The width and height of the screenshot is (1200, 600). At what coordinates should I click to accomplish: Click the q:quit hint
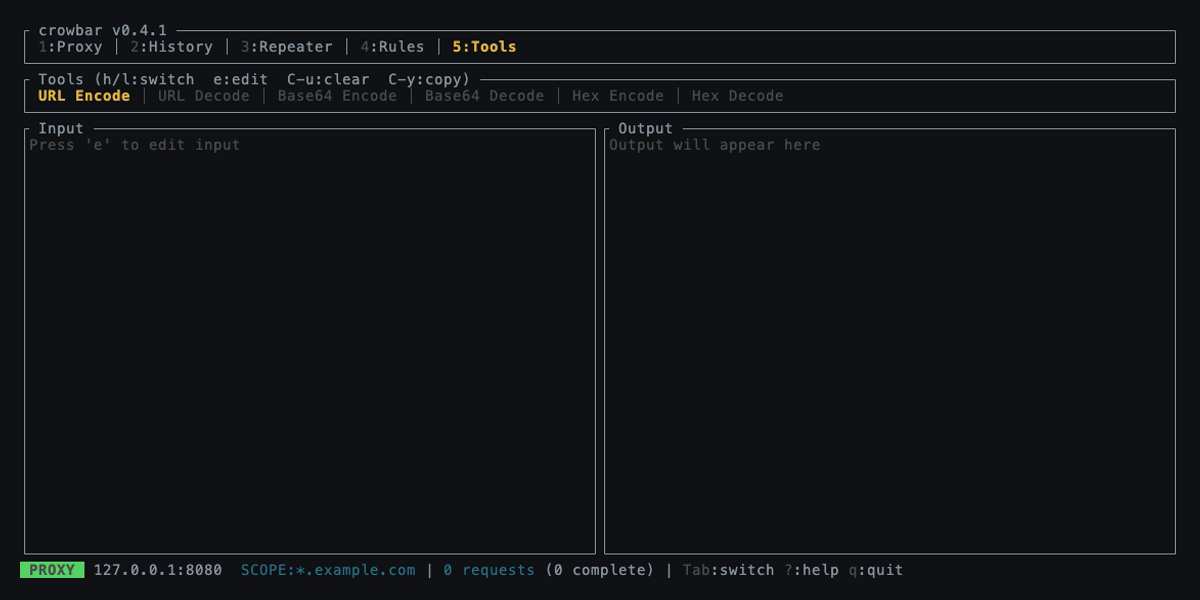875,570
